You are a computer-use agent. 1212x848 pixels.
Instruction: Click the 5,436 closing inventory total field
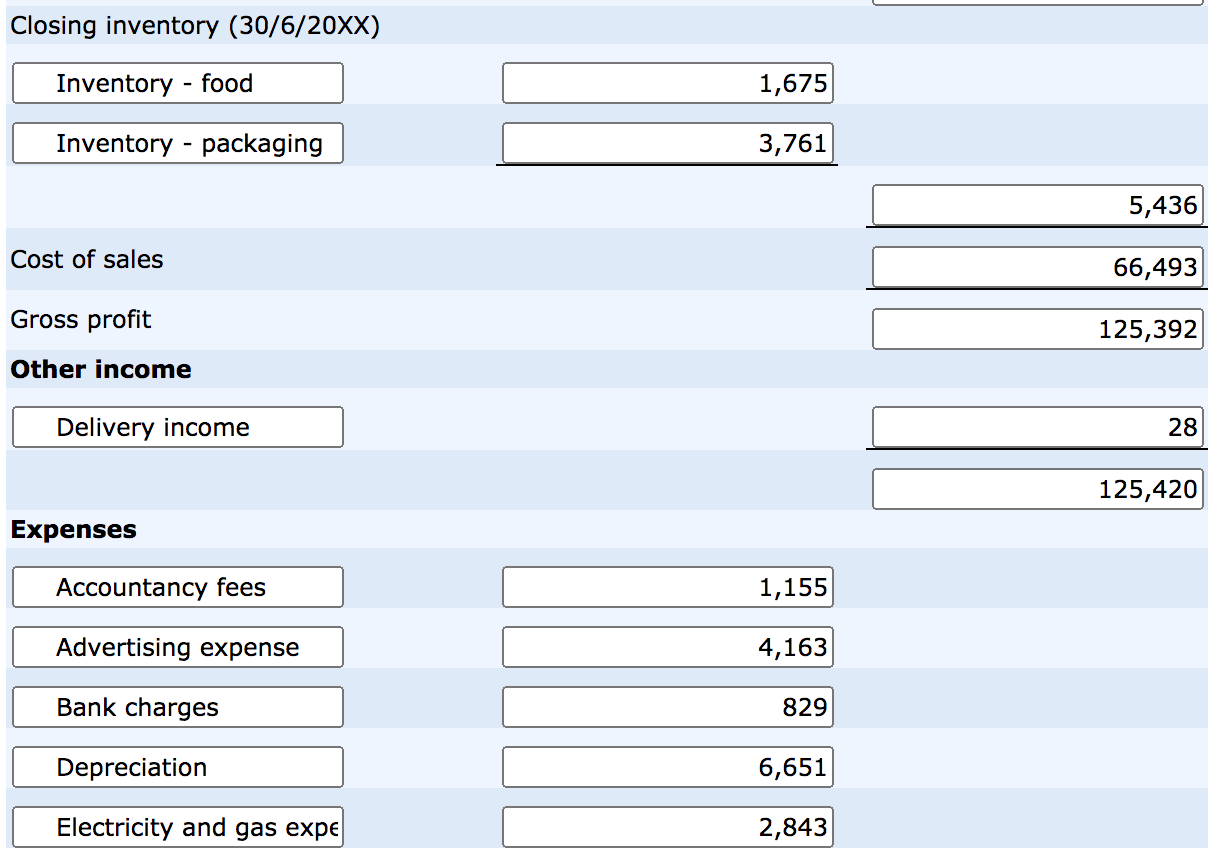coord(1038,205)
